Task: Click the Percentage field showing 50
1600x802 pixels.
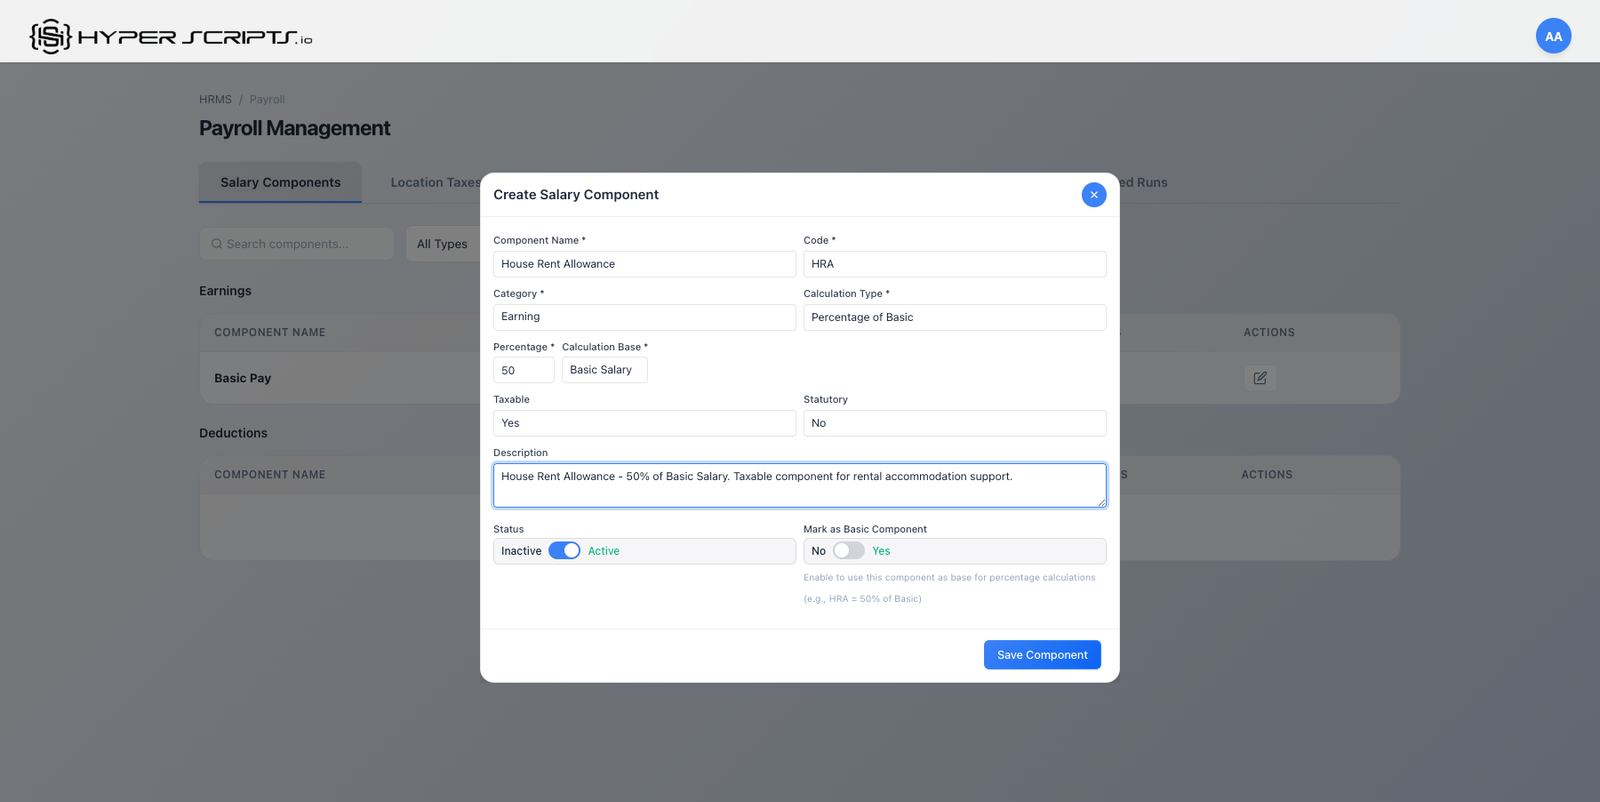Action: tap(523, 370)
